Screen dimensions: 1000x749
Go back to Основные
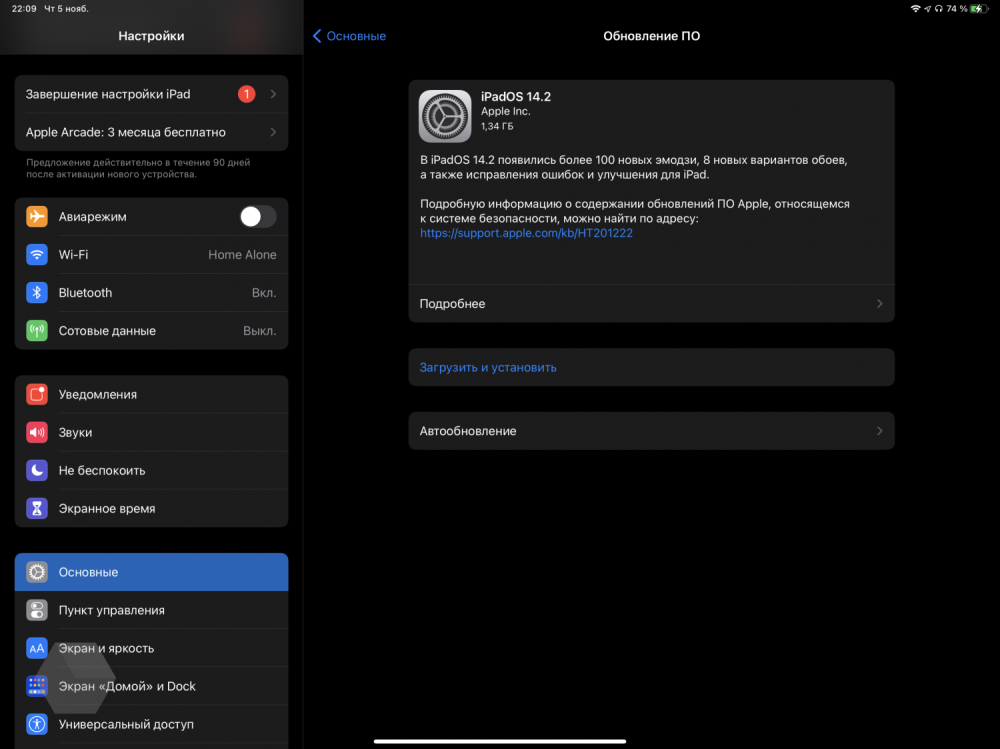(349, 36)
